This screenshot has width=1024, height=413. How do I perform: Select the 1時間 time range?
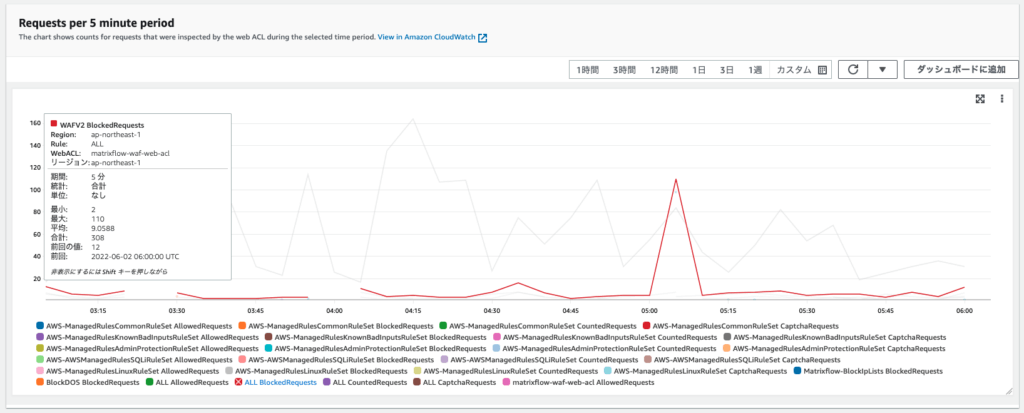click(x=587, y=70)
